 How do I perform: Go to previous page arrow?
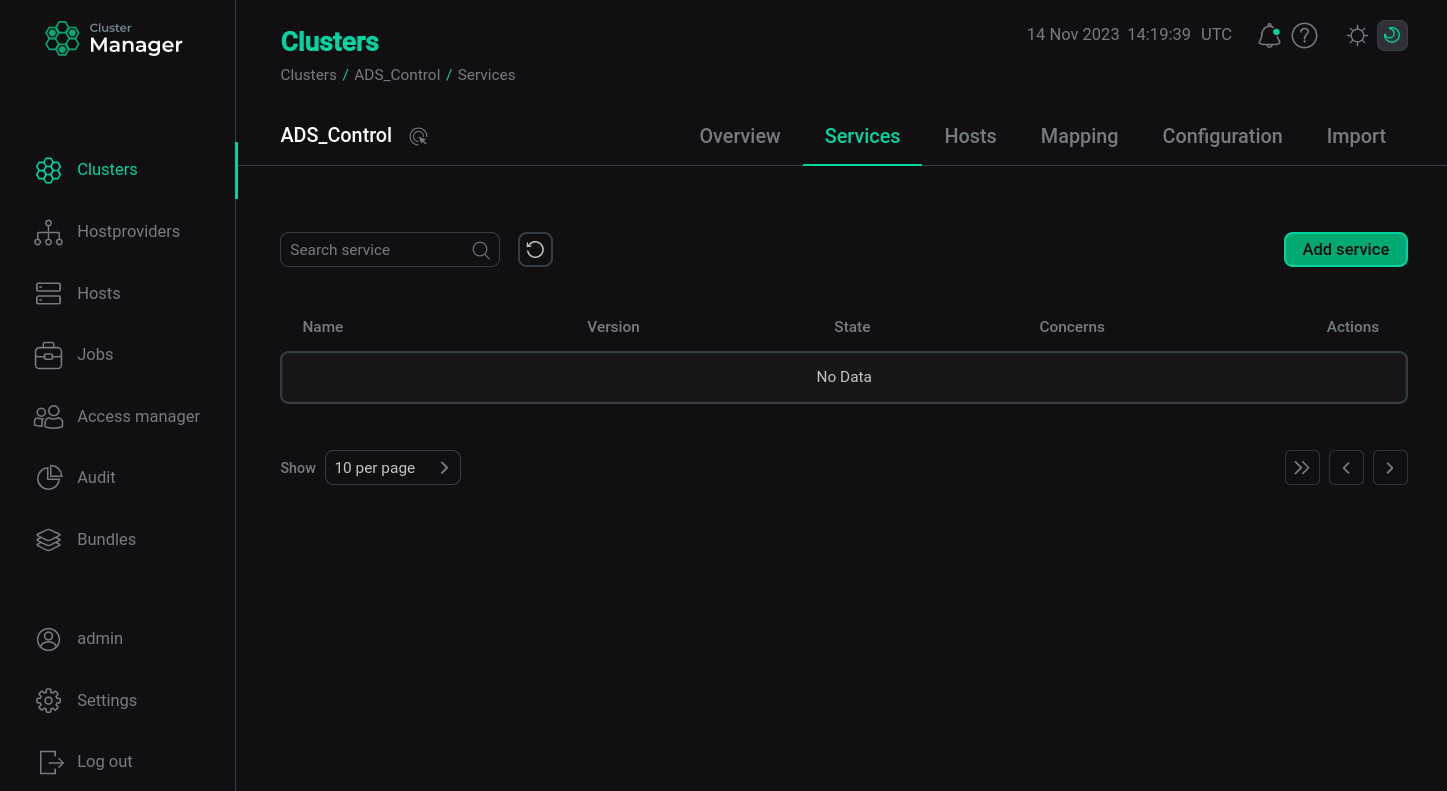(x=1346, y=468)
